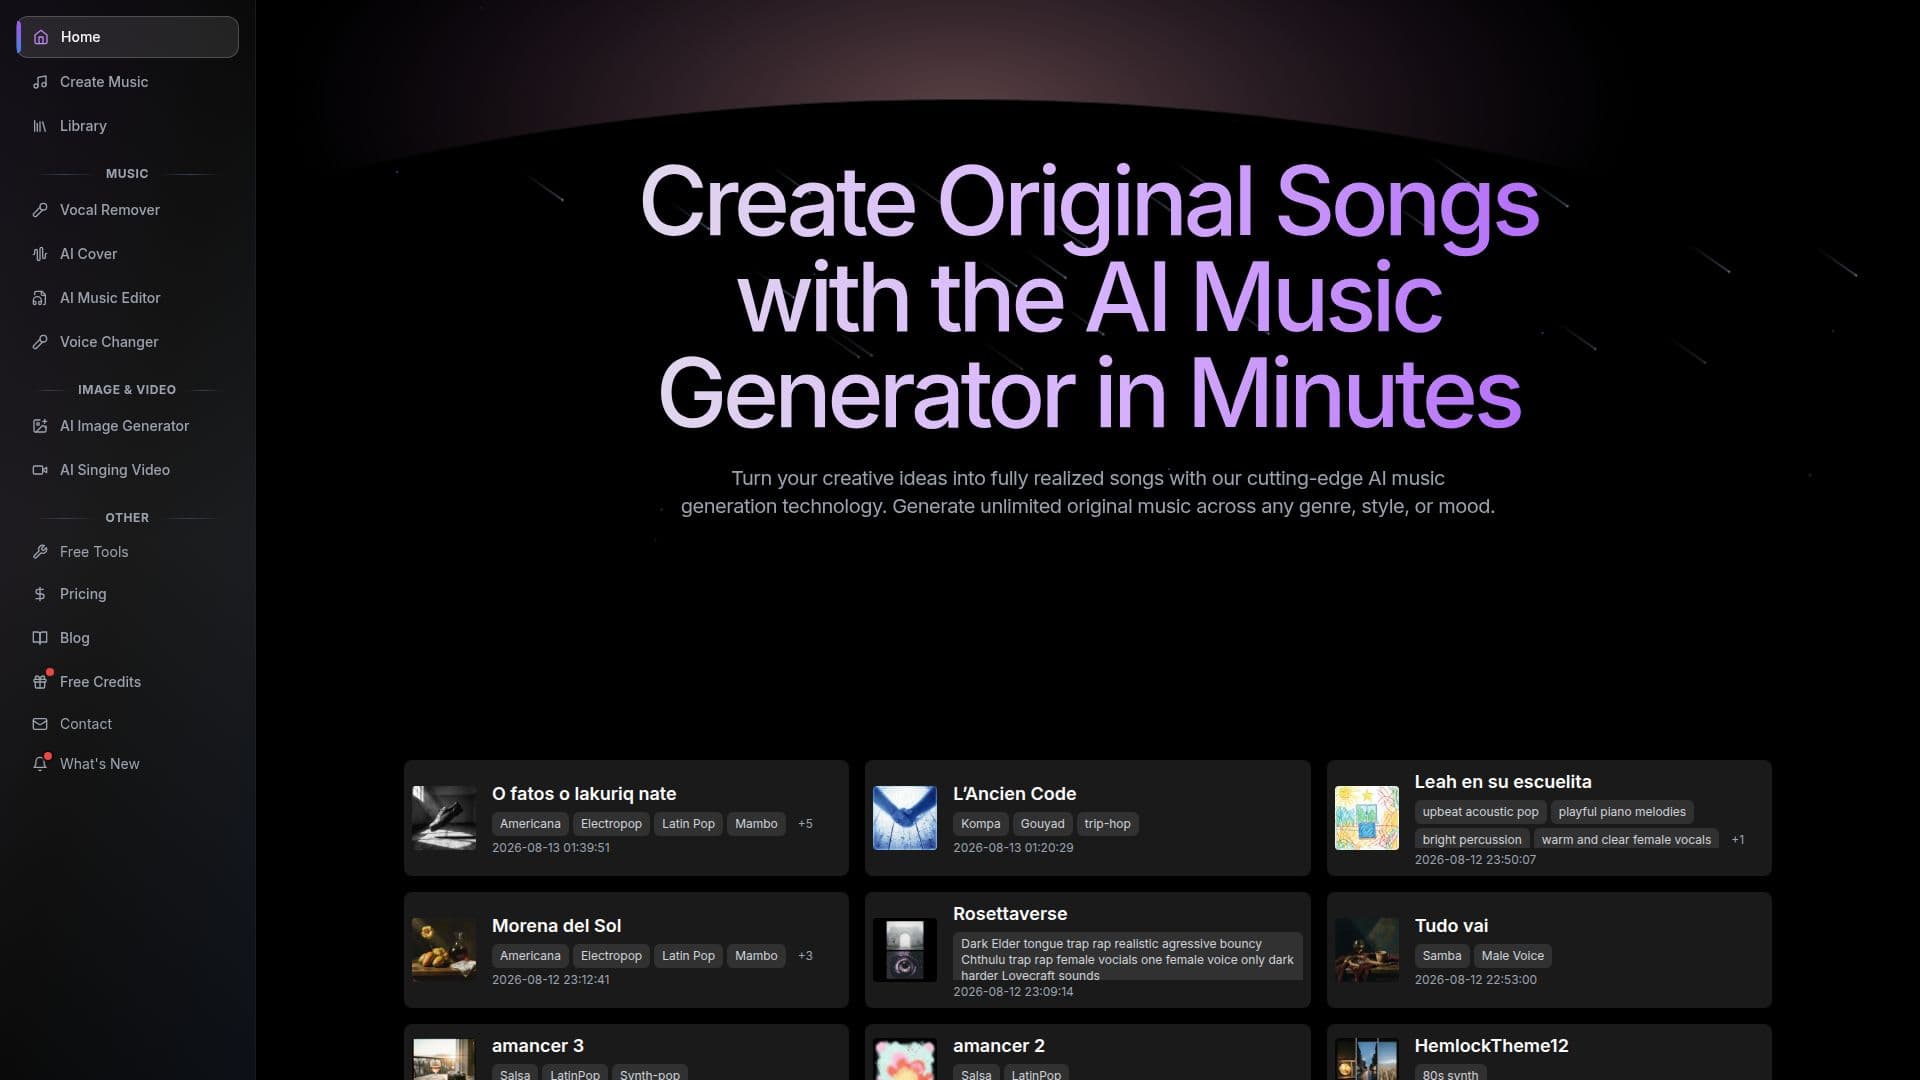Click the Samba tag on Tudo vai
The width and height of the screenshot is (1920, 1080).
pyautogui.click(x=1441, y=956)
